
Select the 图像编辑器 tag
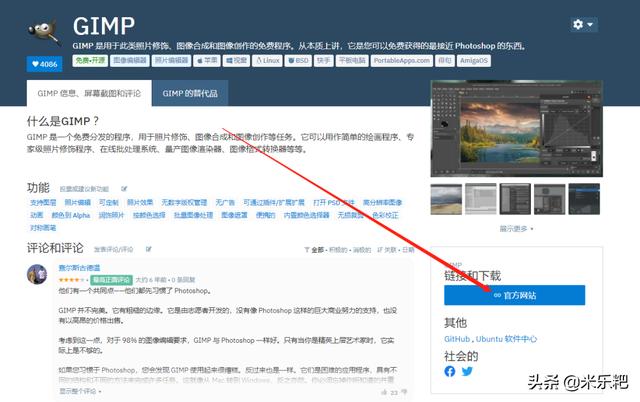pyautogui.click(x=130, y=60)
